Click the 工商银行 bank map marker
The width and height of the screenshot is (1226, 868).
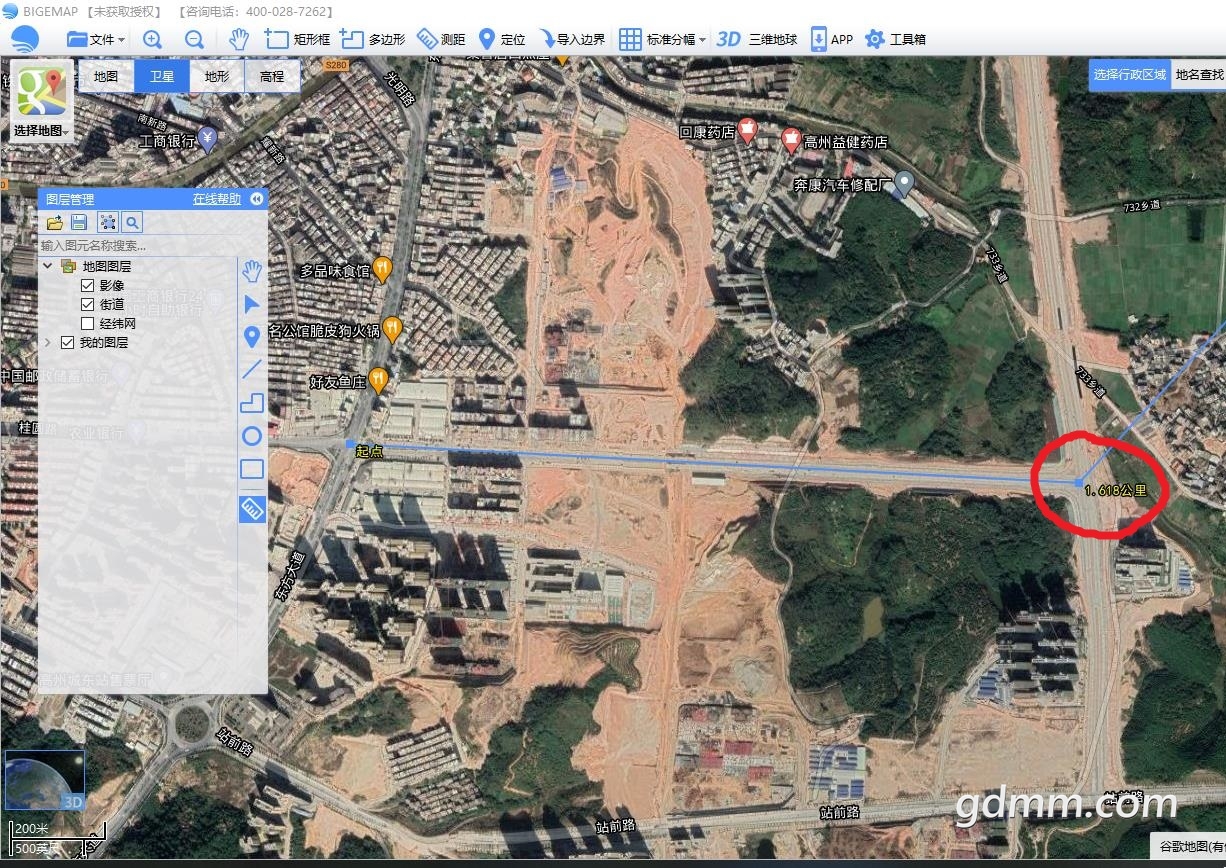click(208, 139)
